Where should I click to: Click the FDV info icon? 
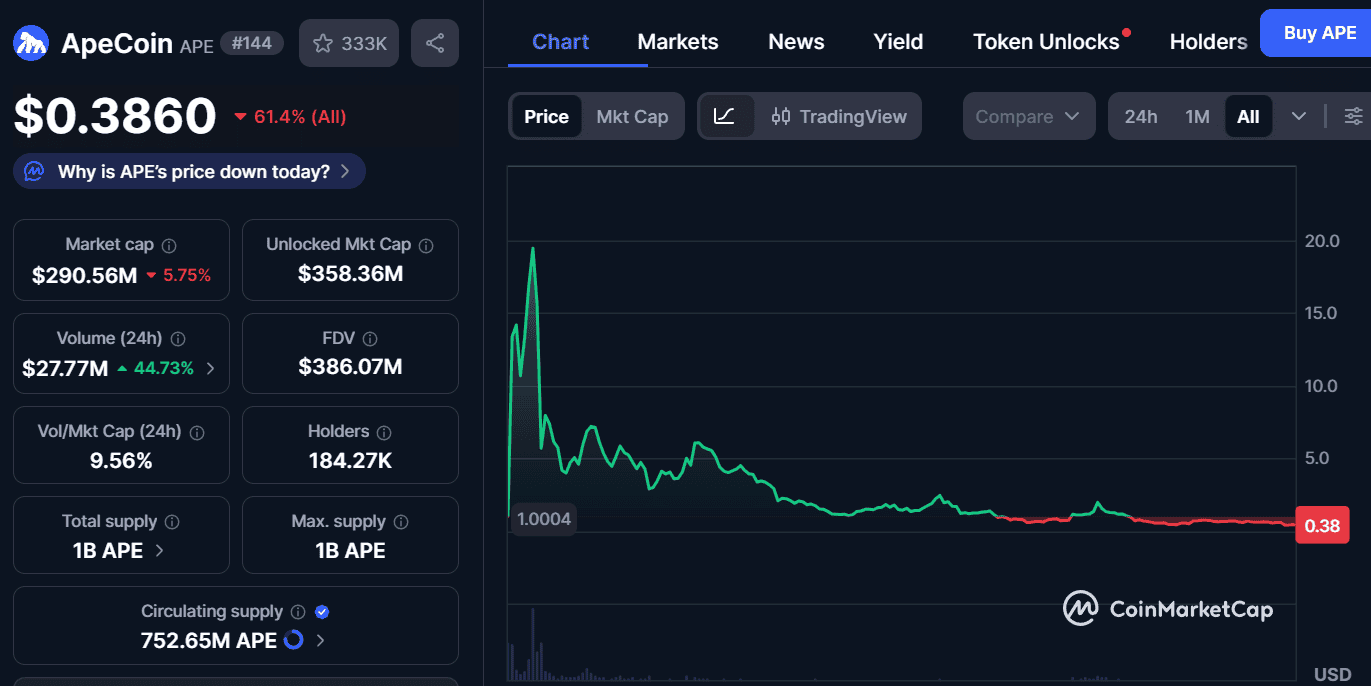tap(370, 339)
